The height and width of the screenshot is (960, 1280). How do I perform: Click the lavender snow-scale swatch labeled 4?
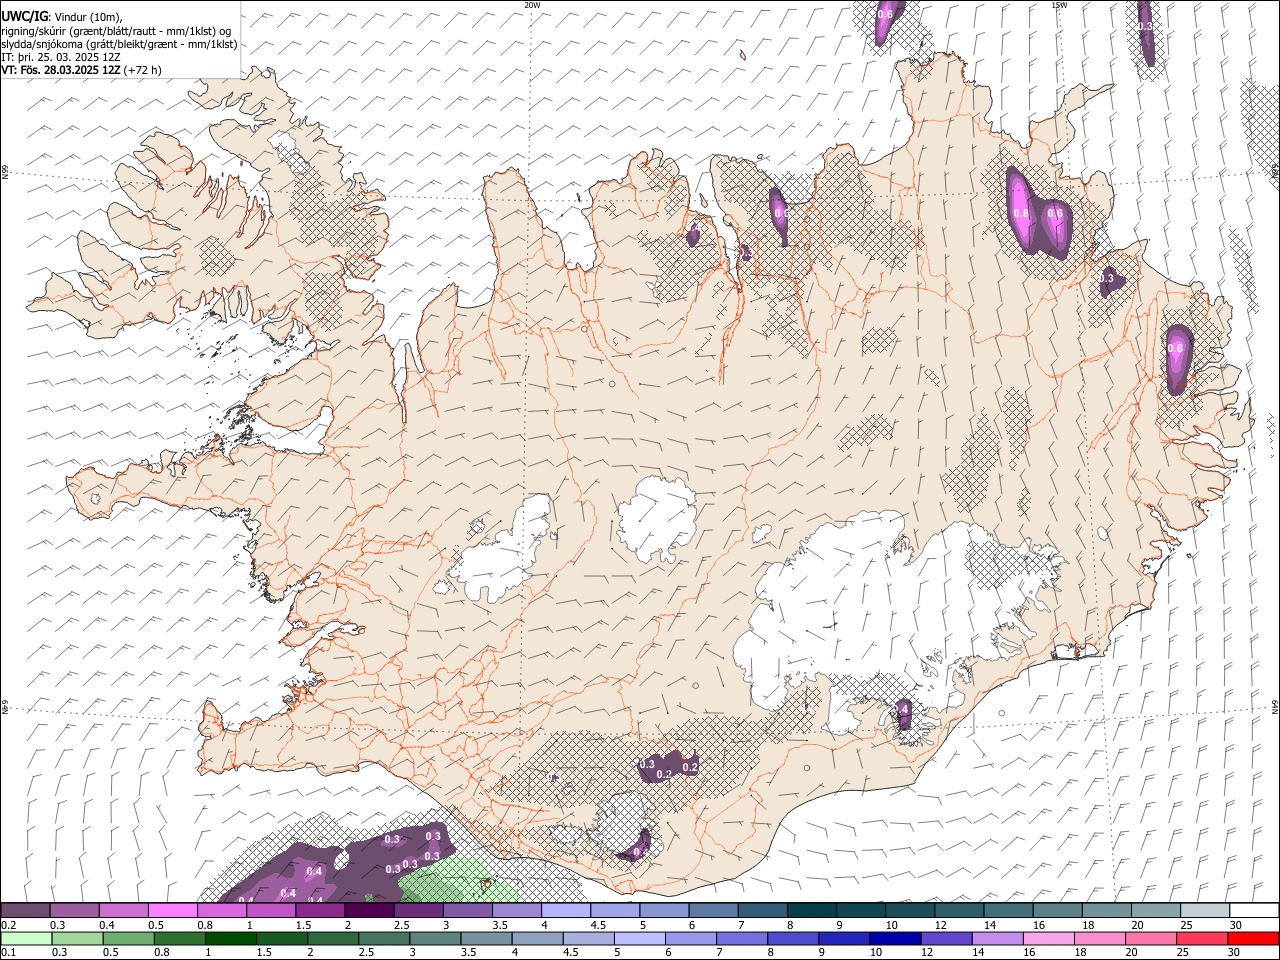click(x=565, y=910)
